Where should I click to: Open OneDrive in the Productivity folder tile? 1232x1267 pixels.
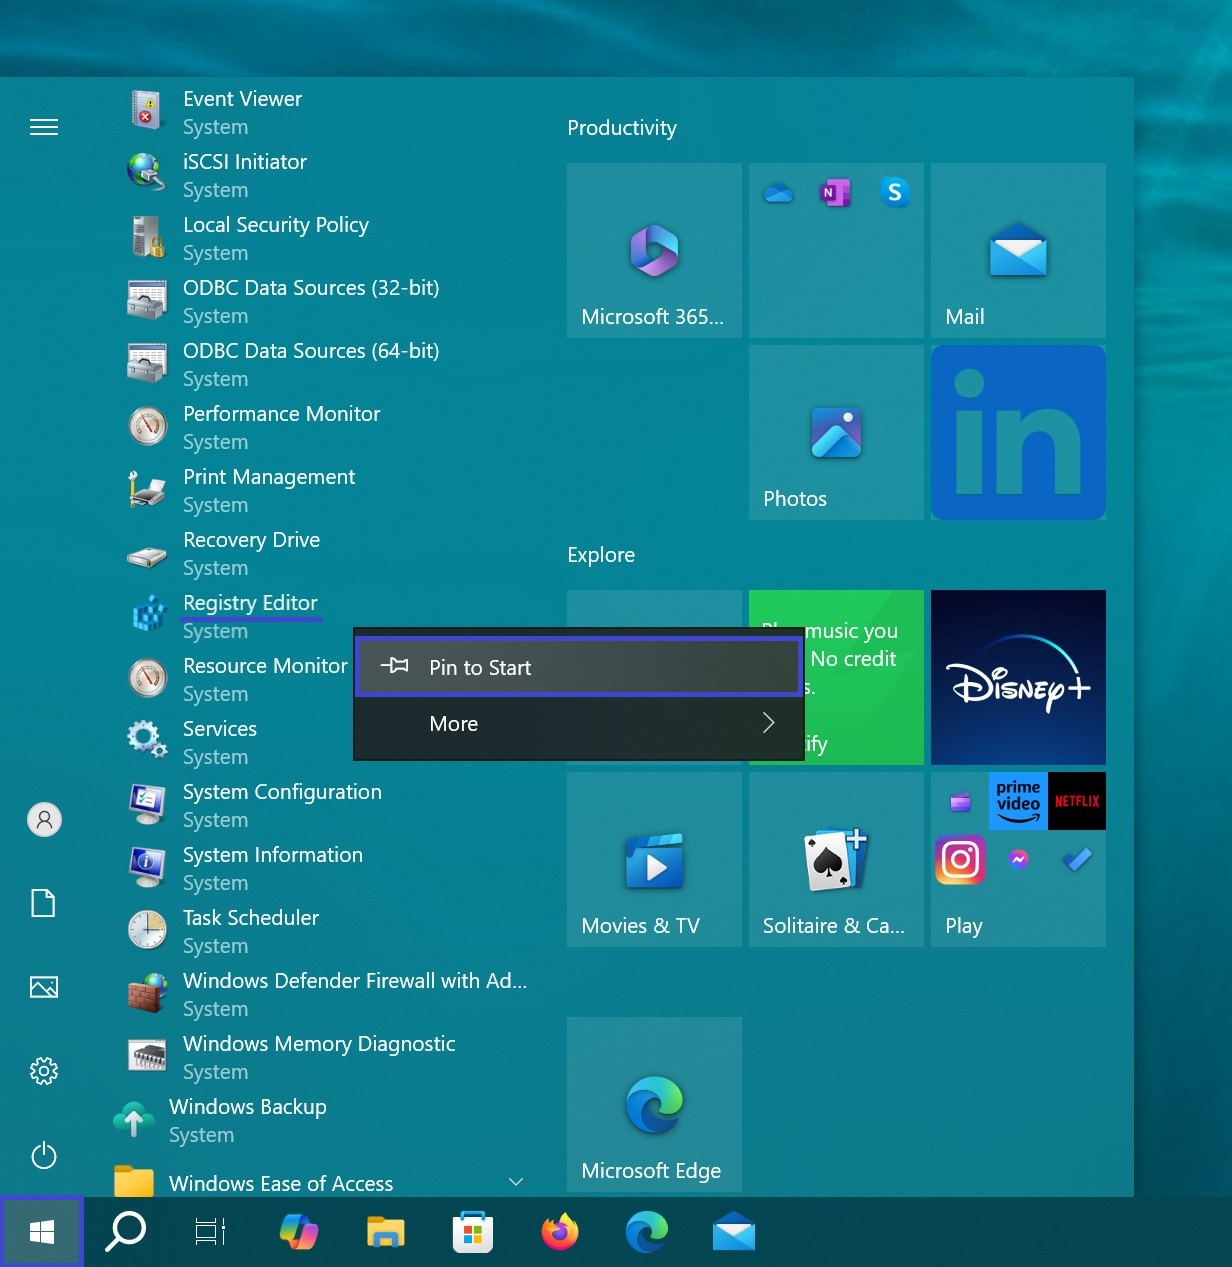coord(777,192)
